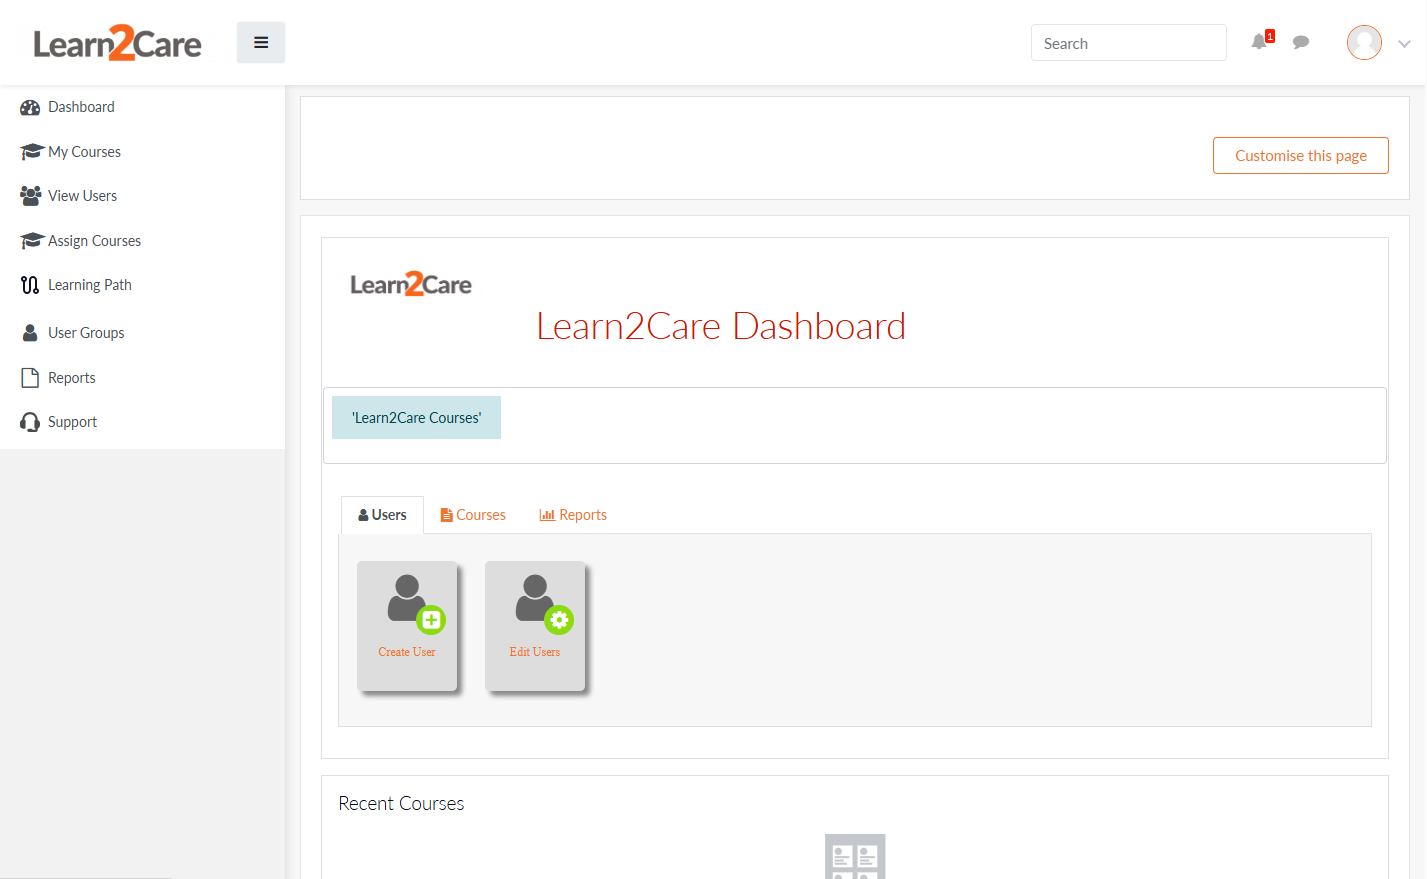Click the My Courses graduation cap icon
The image size is (1427, 879).
pos(31,152)
